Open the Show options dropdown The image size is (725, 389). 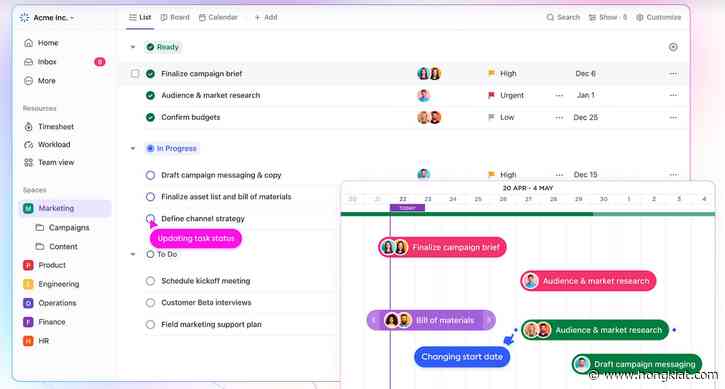[x=608, y=17]
